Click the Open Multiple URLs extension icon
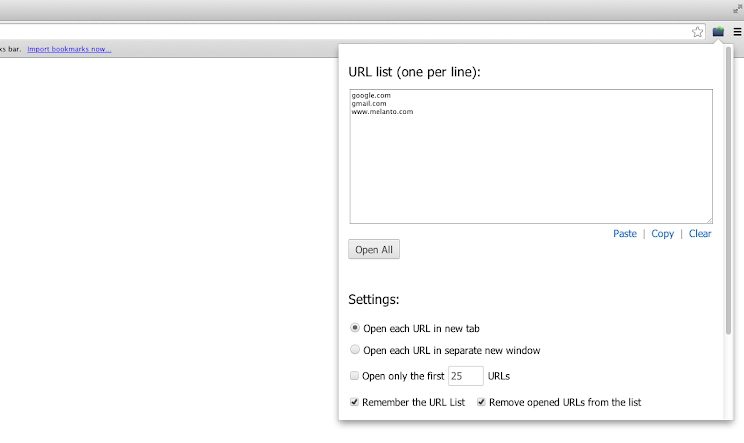744x443 pixels. [718, 32]
